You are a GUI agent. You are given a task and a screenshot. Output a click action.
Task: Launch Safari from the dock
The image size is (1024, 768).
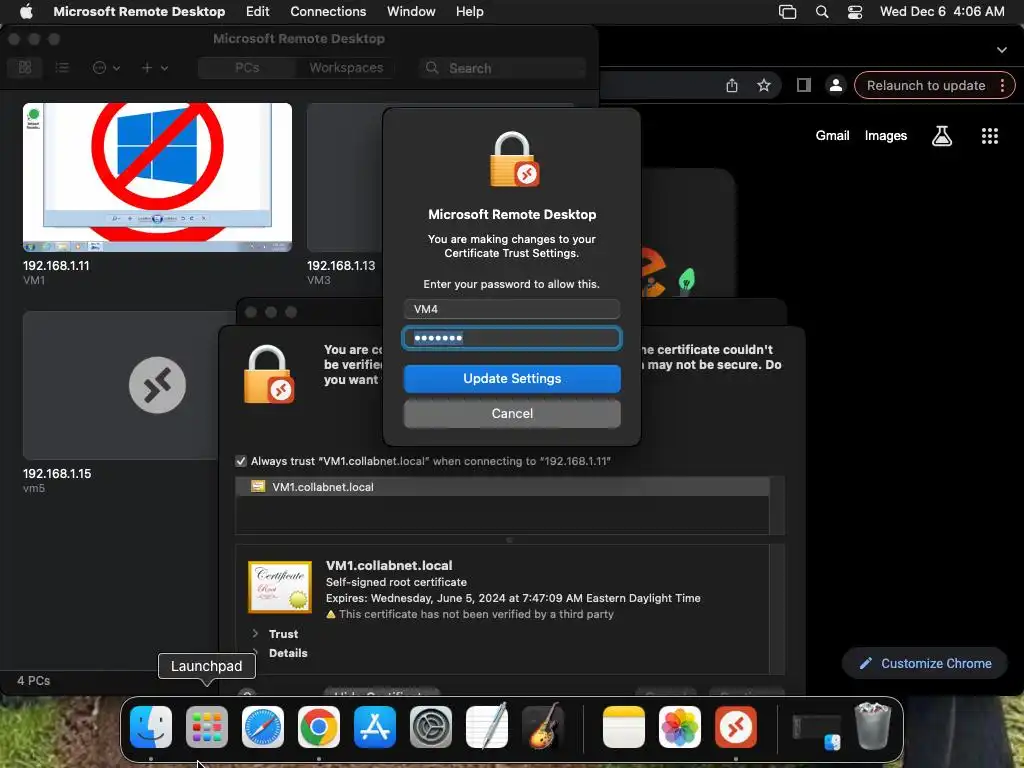pos(263,727)
